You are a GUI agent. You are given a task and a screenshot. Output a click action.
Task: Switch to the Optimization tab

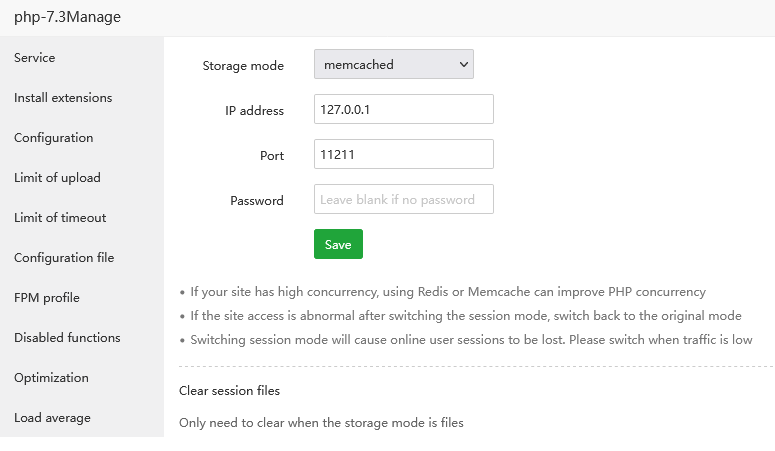51,378
